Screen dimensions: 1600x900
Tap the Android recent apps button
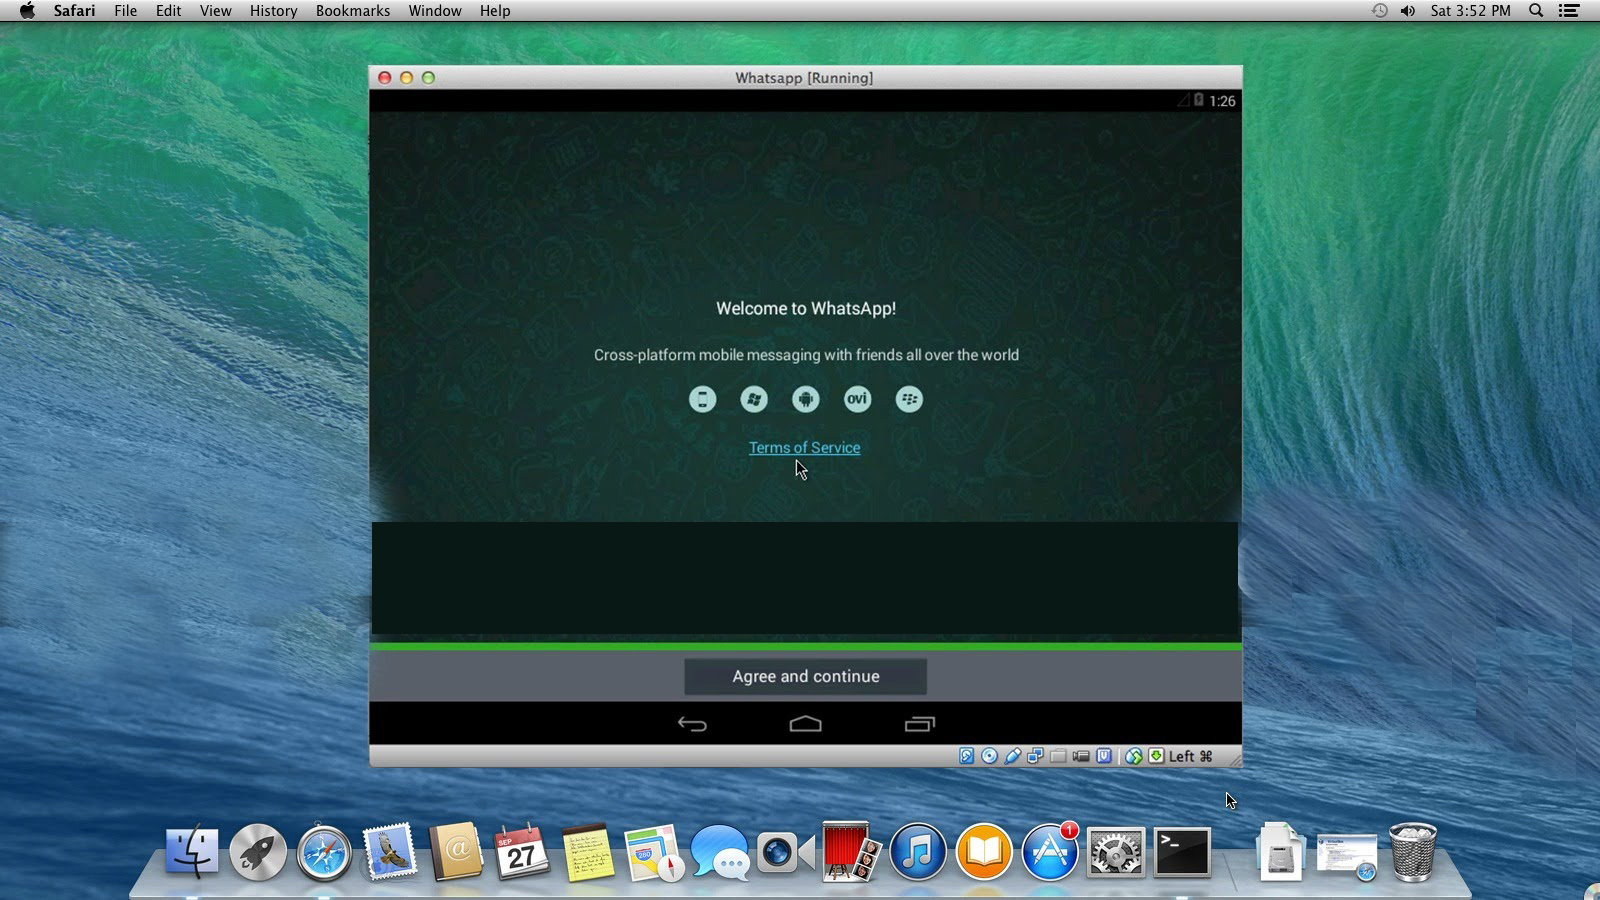tap(919, 724)
